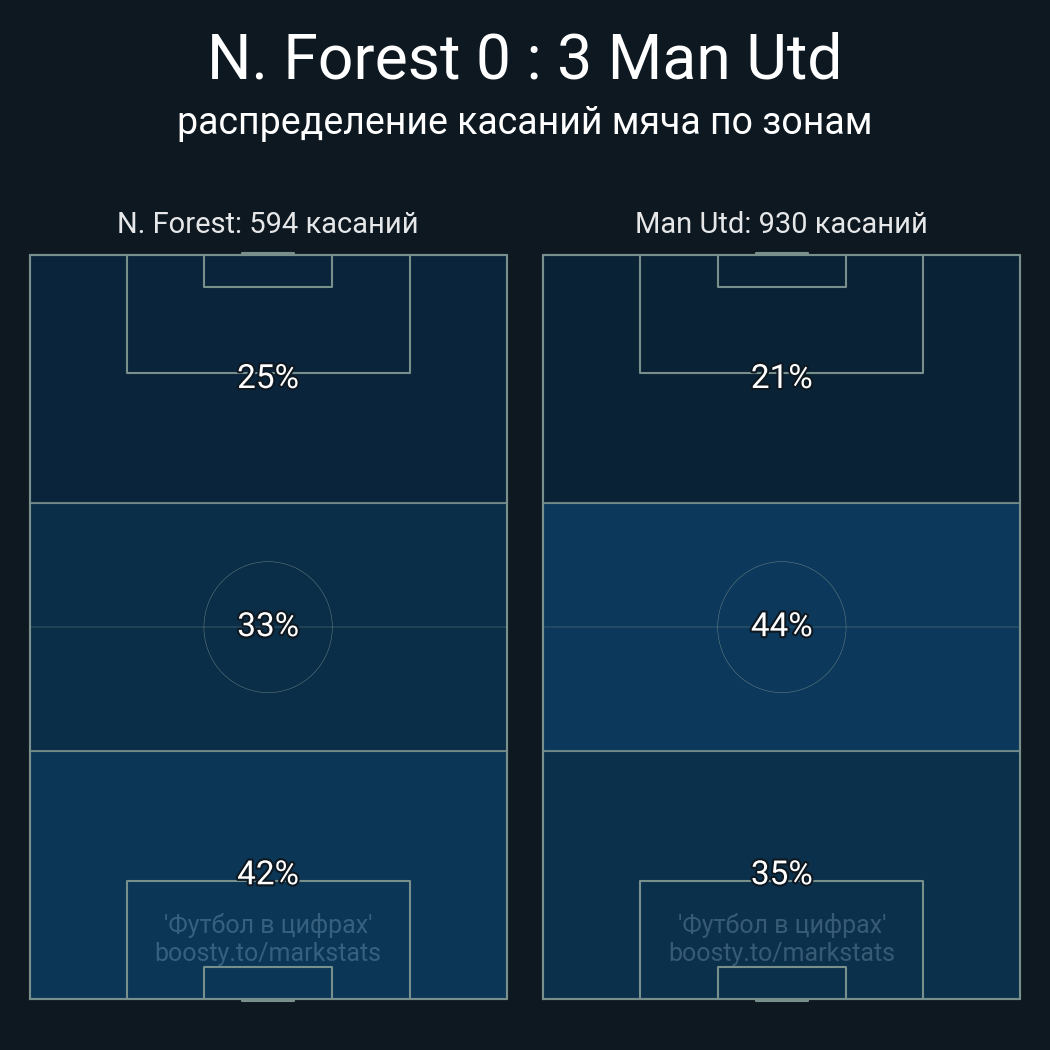Click 'Футбол в цифрах' watermark on Man Utd pitch
The width and height of the screenshot is (1050, 1050).
781,924
